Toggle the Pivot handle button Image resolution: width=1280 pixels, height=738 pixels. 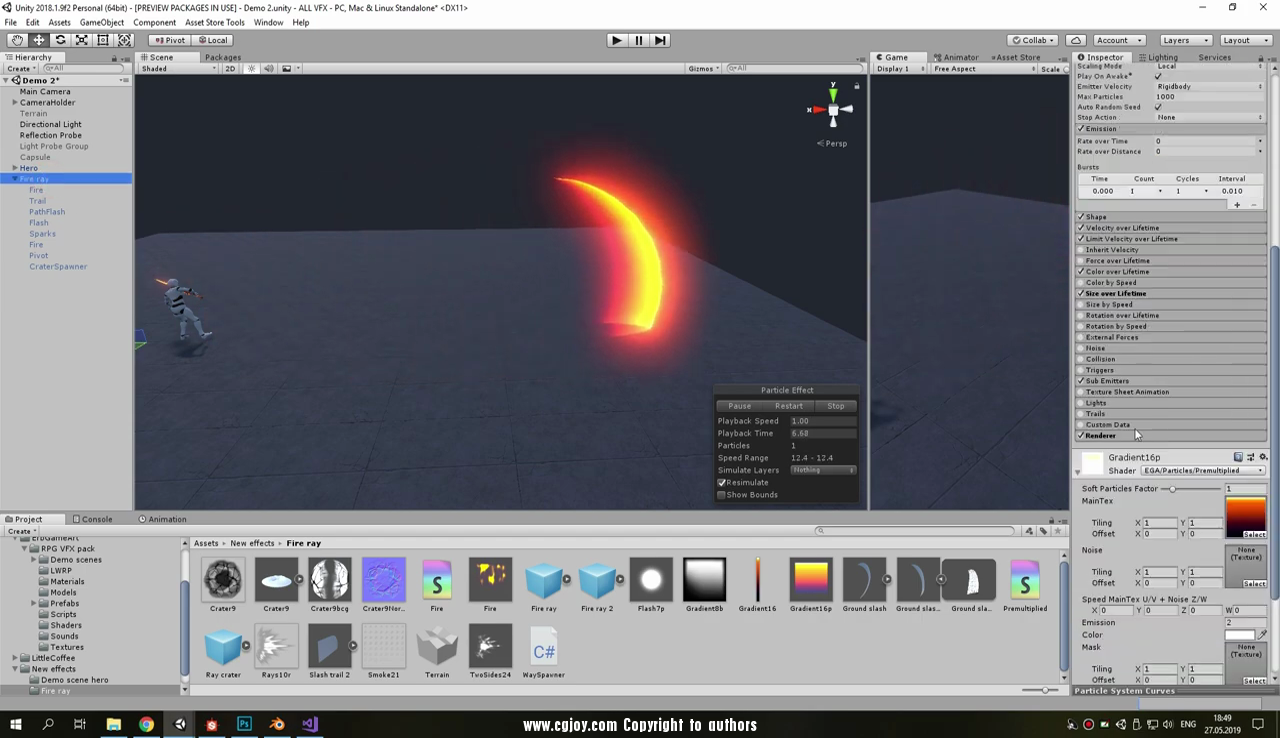coord(170,40)
